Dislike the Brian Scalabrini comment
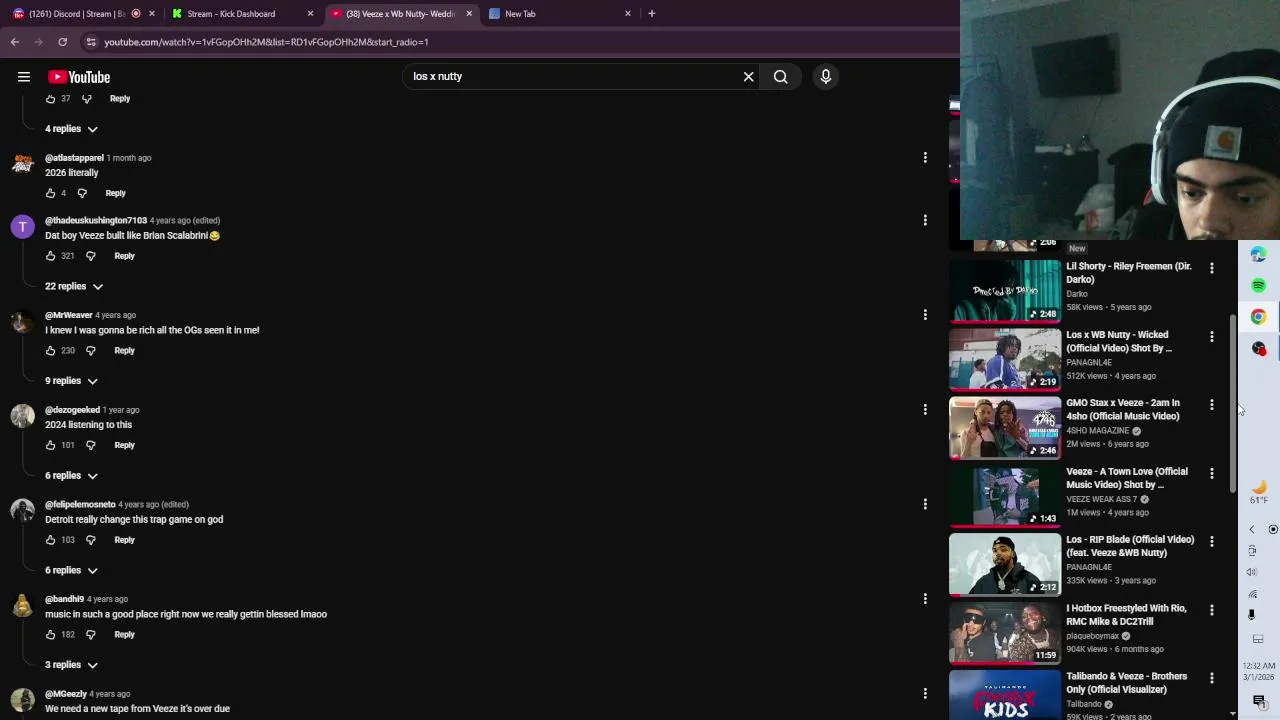Viewport: 1280px width, 720px height. [x=90, y=256]
